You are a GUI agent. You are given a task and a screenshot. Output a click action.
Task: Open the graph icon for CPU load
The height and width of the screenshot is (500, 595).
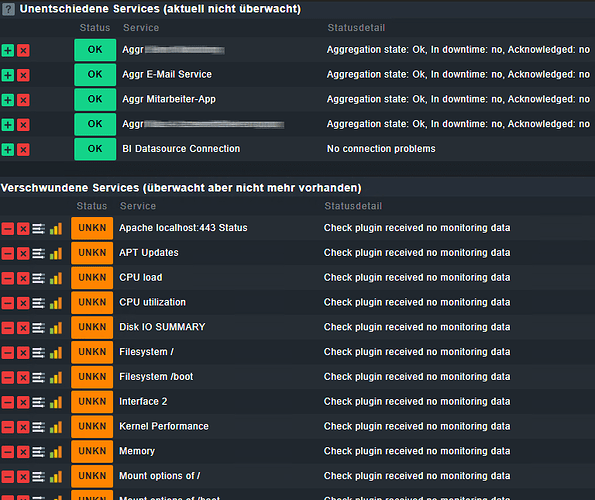click(56, 278)
